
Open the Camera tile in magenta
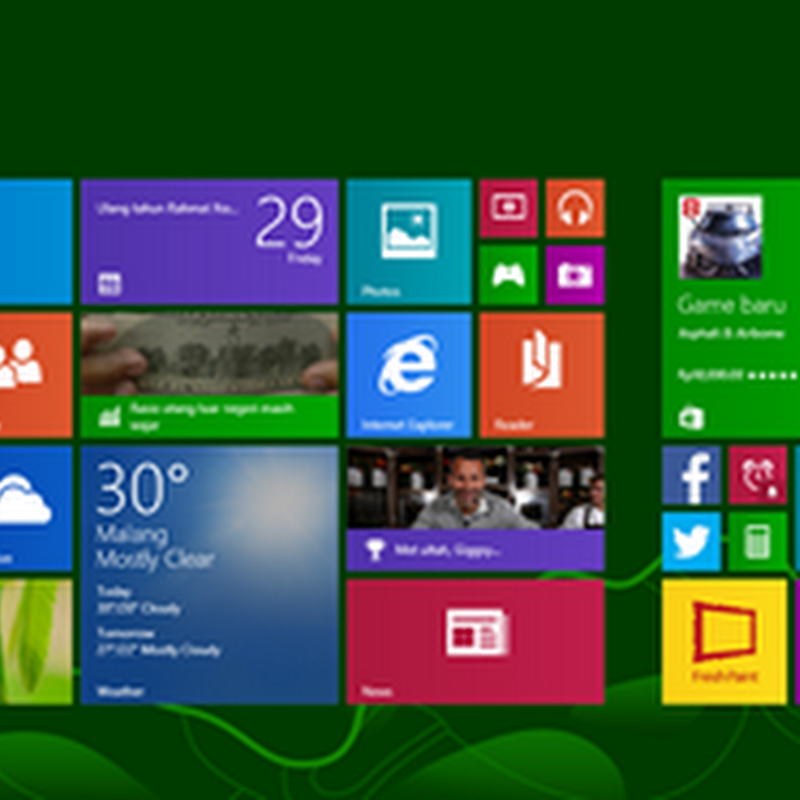point(575,275)
